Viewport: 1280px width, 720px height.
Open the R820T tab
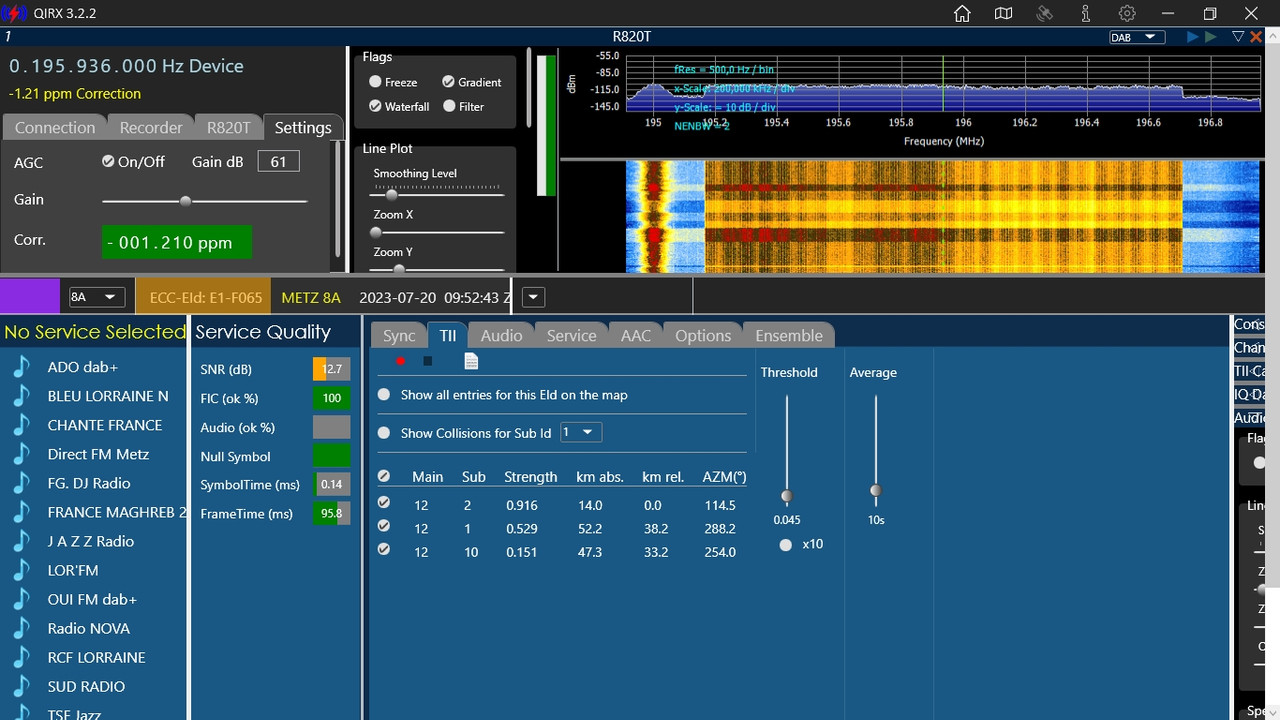(x=229, y=127)
